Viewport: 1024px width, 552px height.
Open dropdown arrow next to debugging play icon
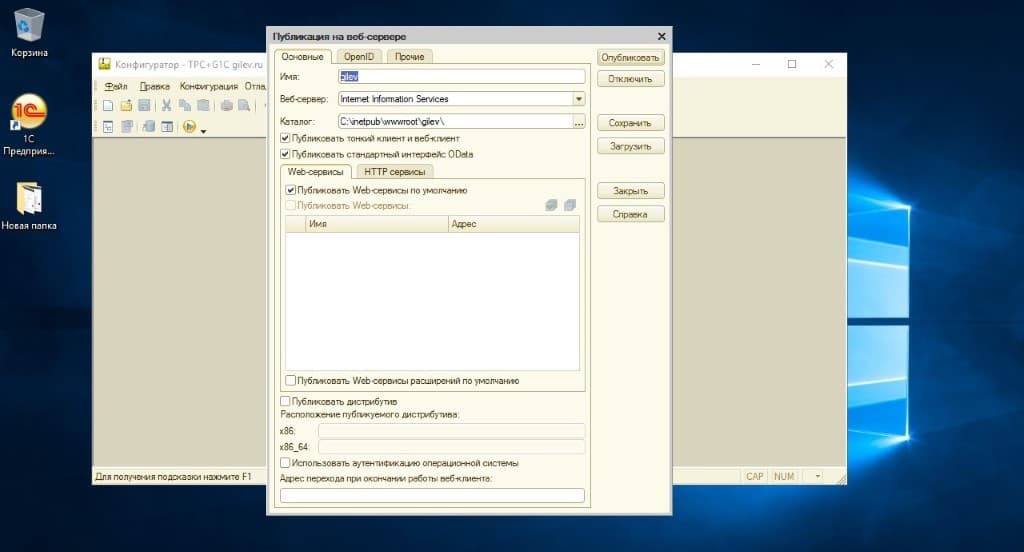coord(203,131)
